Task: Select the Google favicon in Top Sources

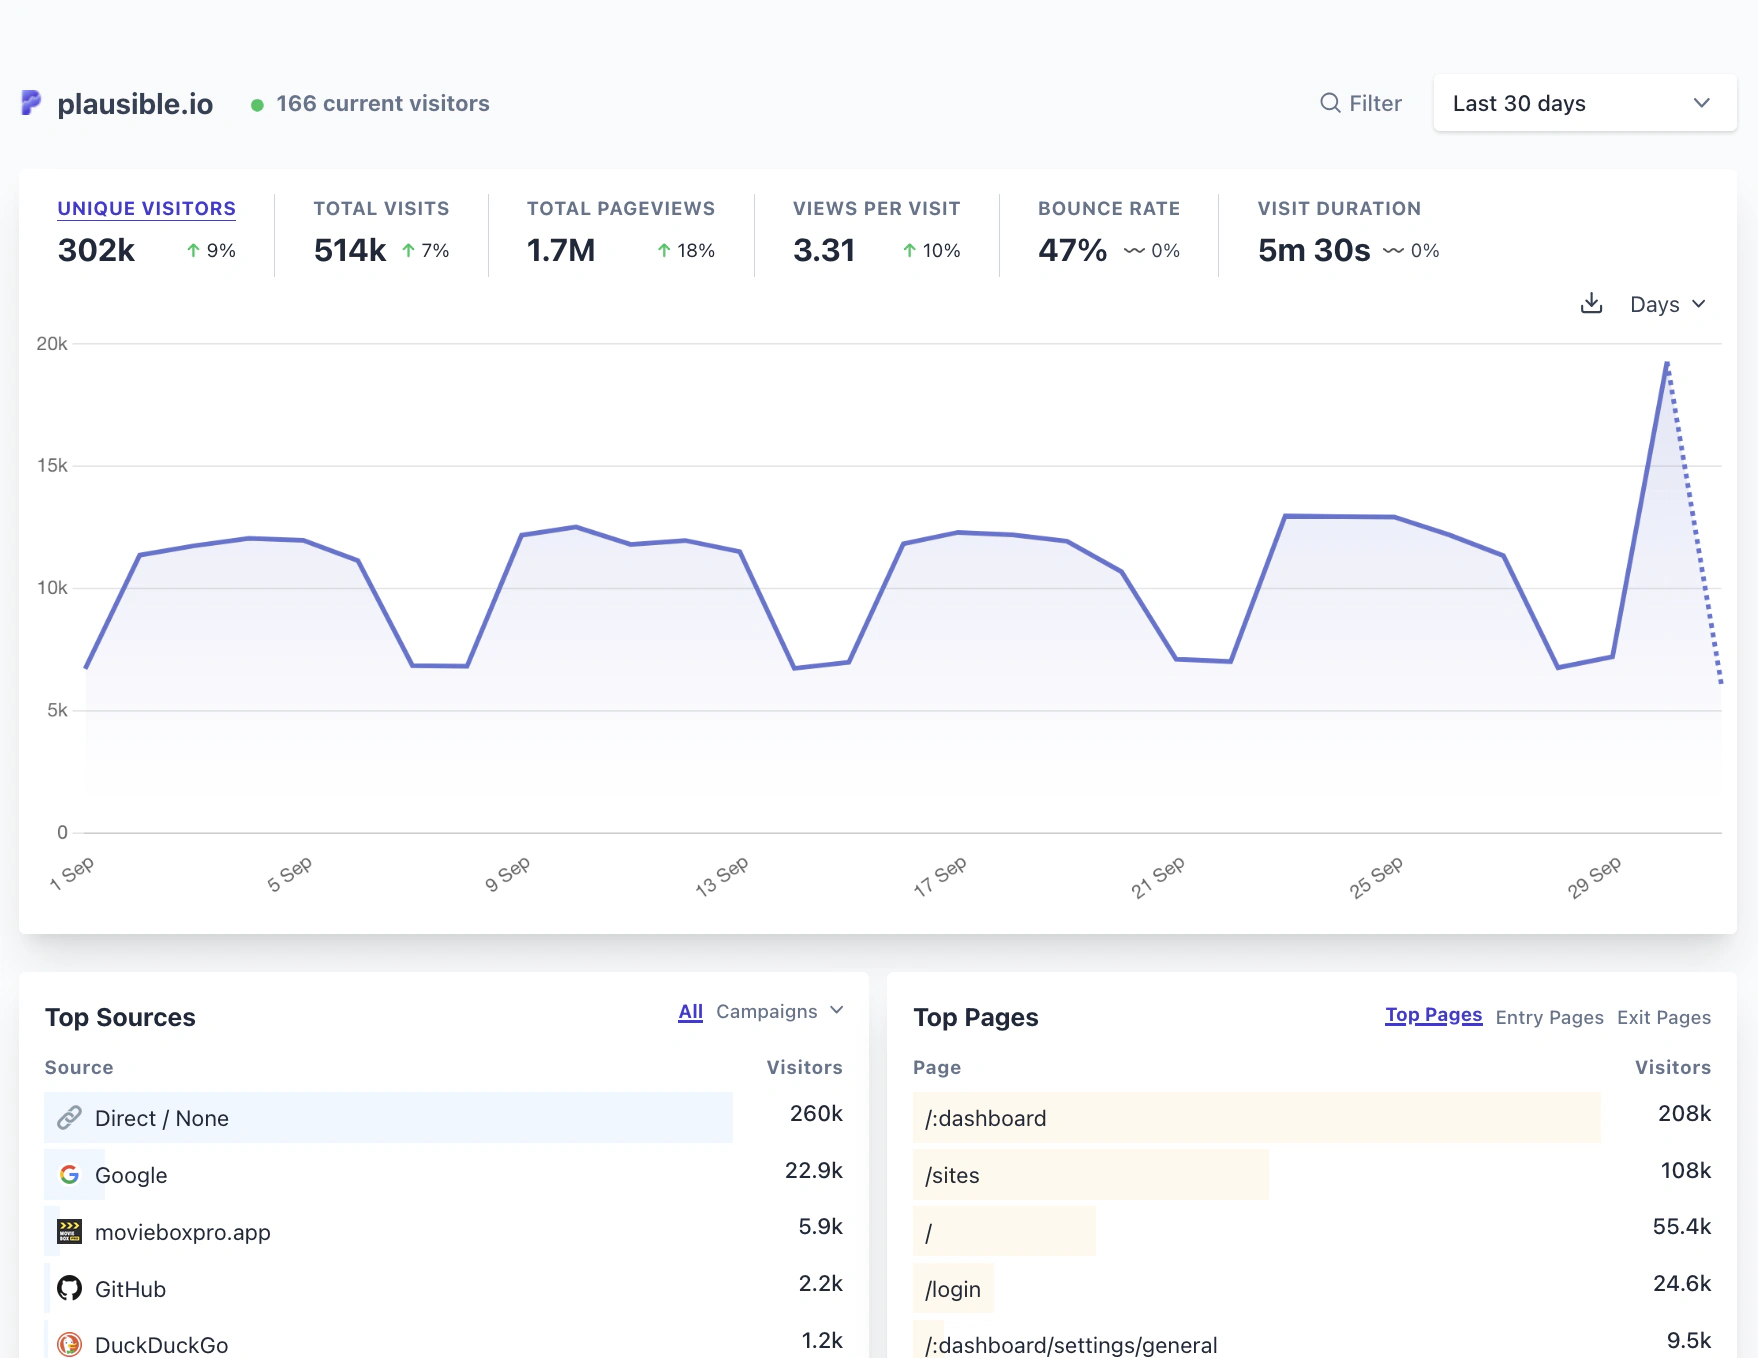Action: (70, 1174)
